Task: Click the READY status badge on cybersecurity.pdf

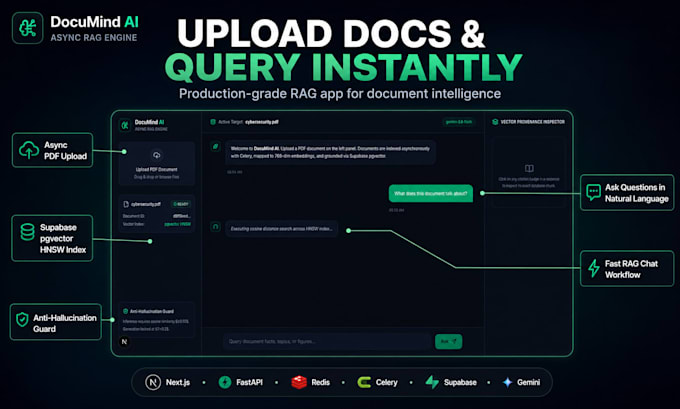Action: point(181,204)
